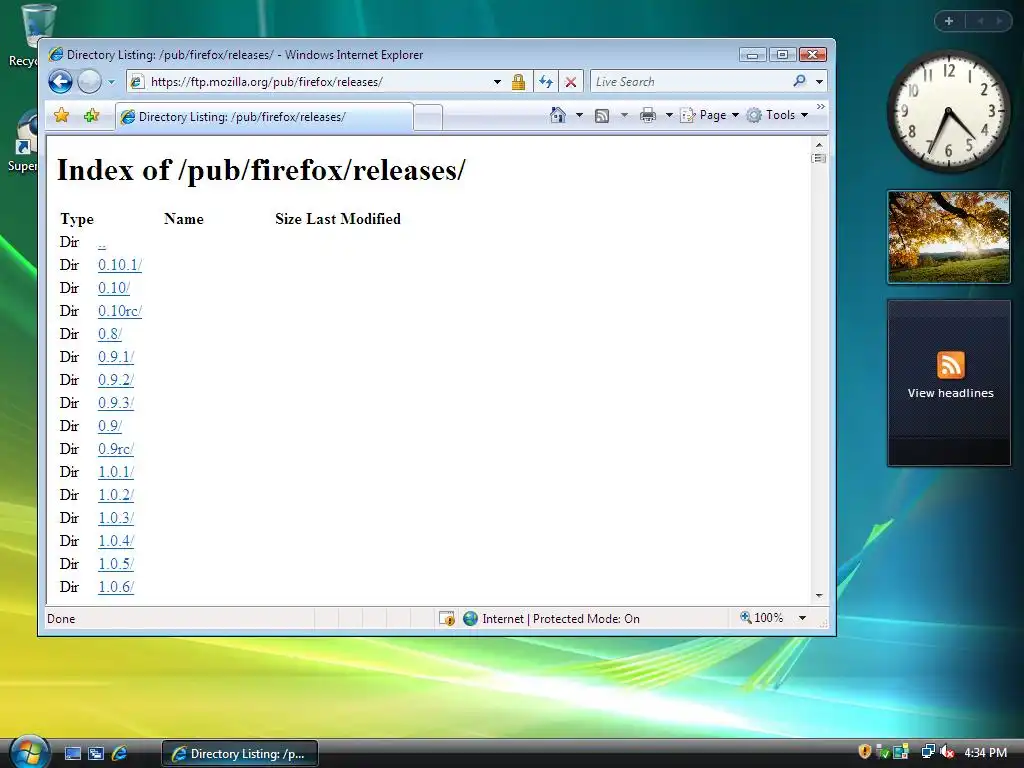
Task: Click the security shield tray icon
Action: [865, 752]
